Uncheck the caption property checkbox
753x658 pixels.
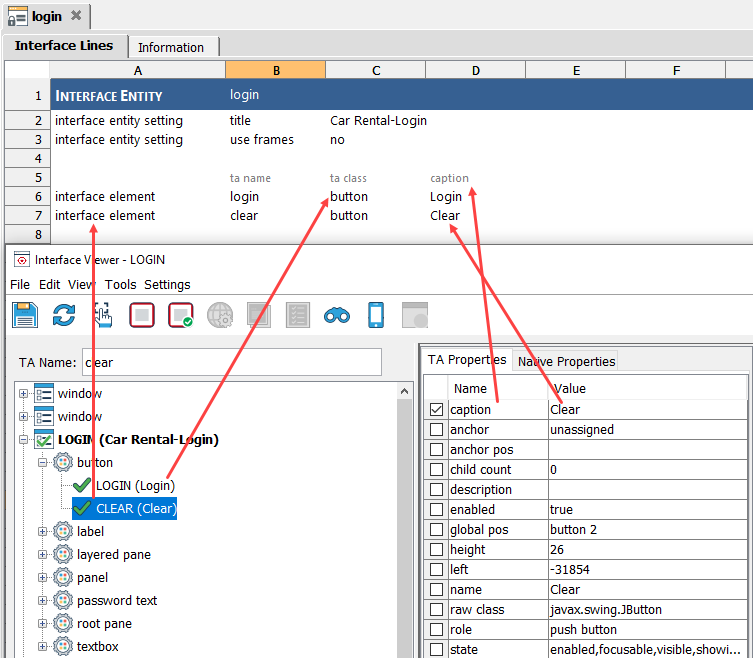436,409
